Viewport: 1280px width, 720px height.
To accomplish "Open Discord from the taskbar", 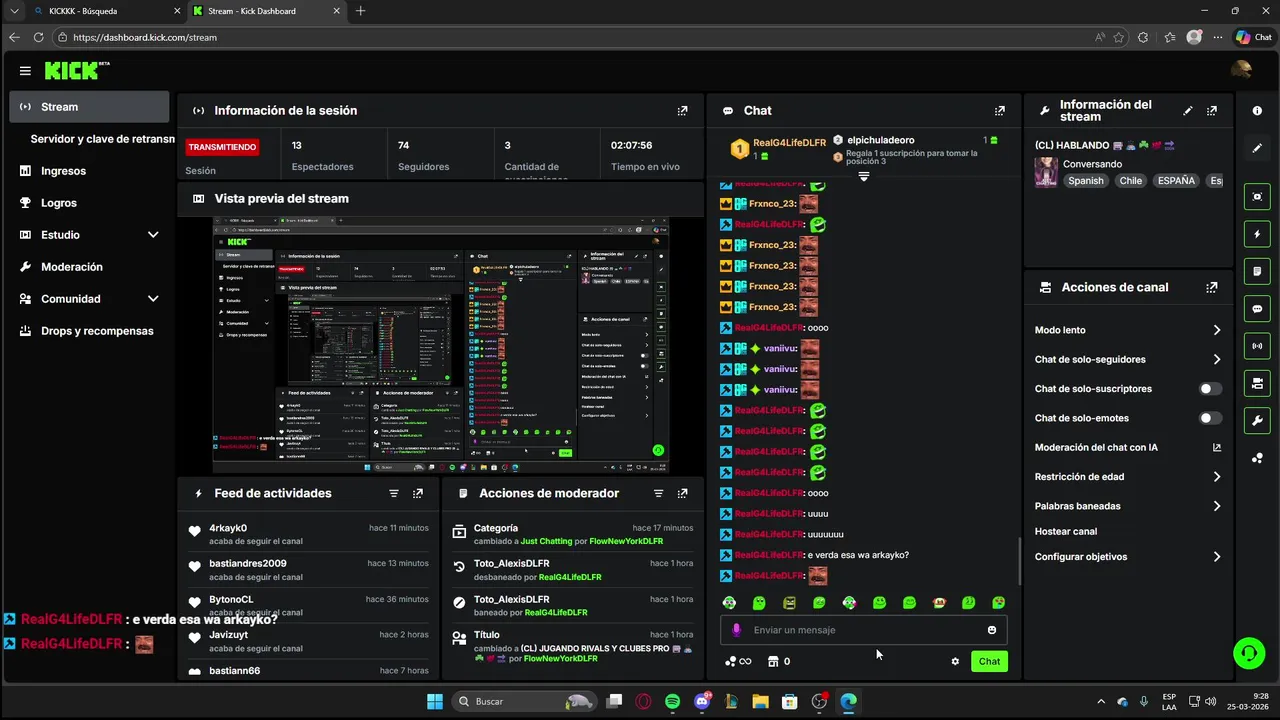I will coord(702,702).
